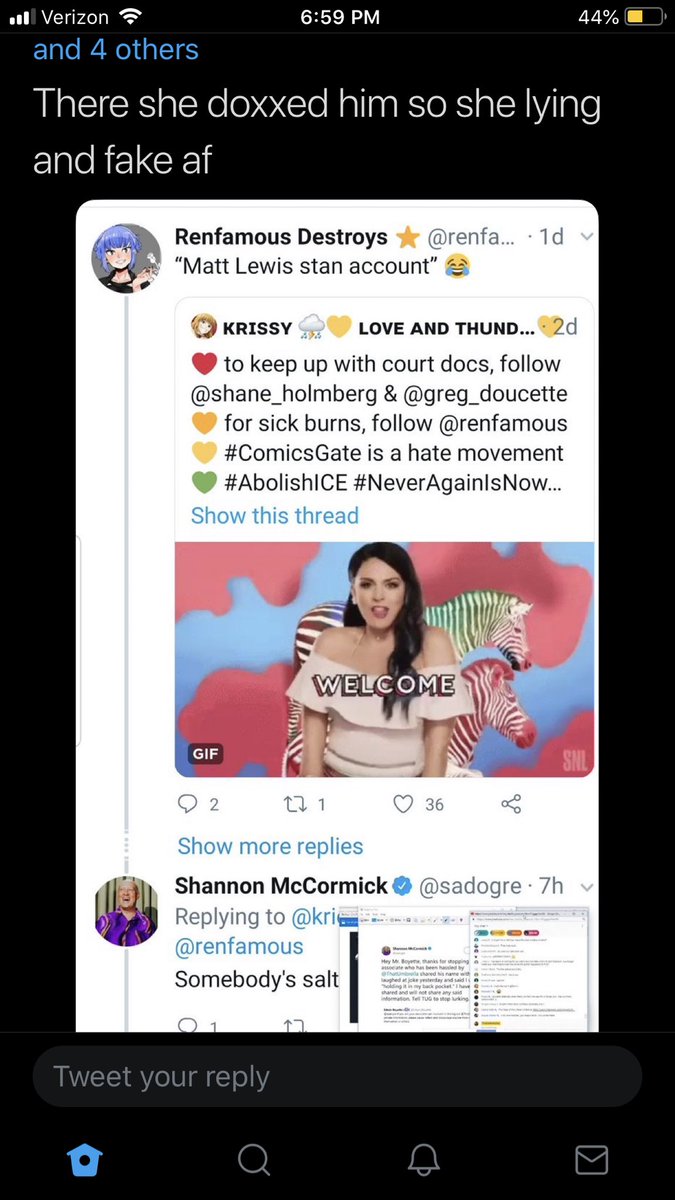The image size is (675, 1200).
Task: Tap Show more replies link
Action: click(270, 846)
